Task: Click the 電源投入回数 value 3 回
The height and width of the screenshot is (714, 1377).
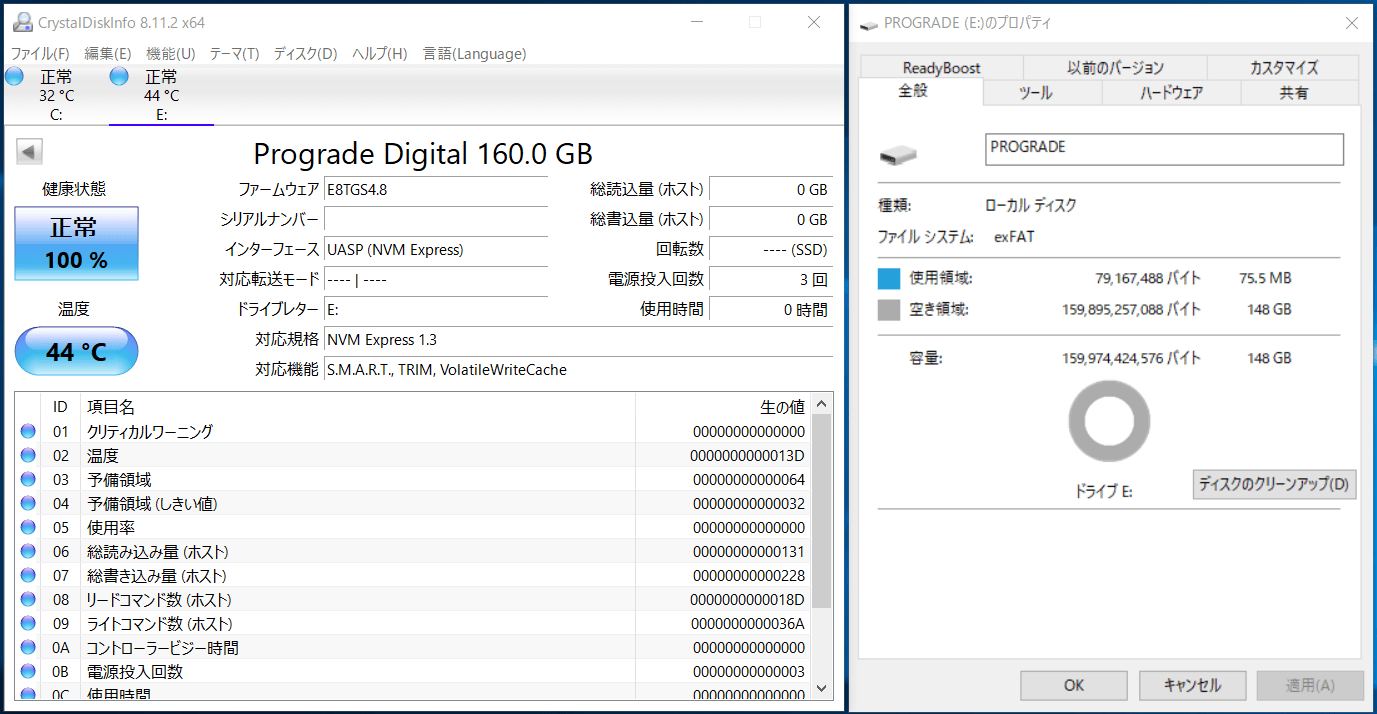Action: (771, 279)
